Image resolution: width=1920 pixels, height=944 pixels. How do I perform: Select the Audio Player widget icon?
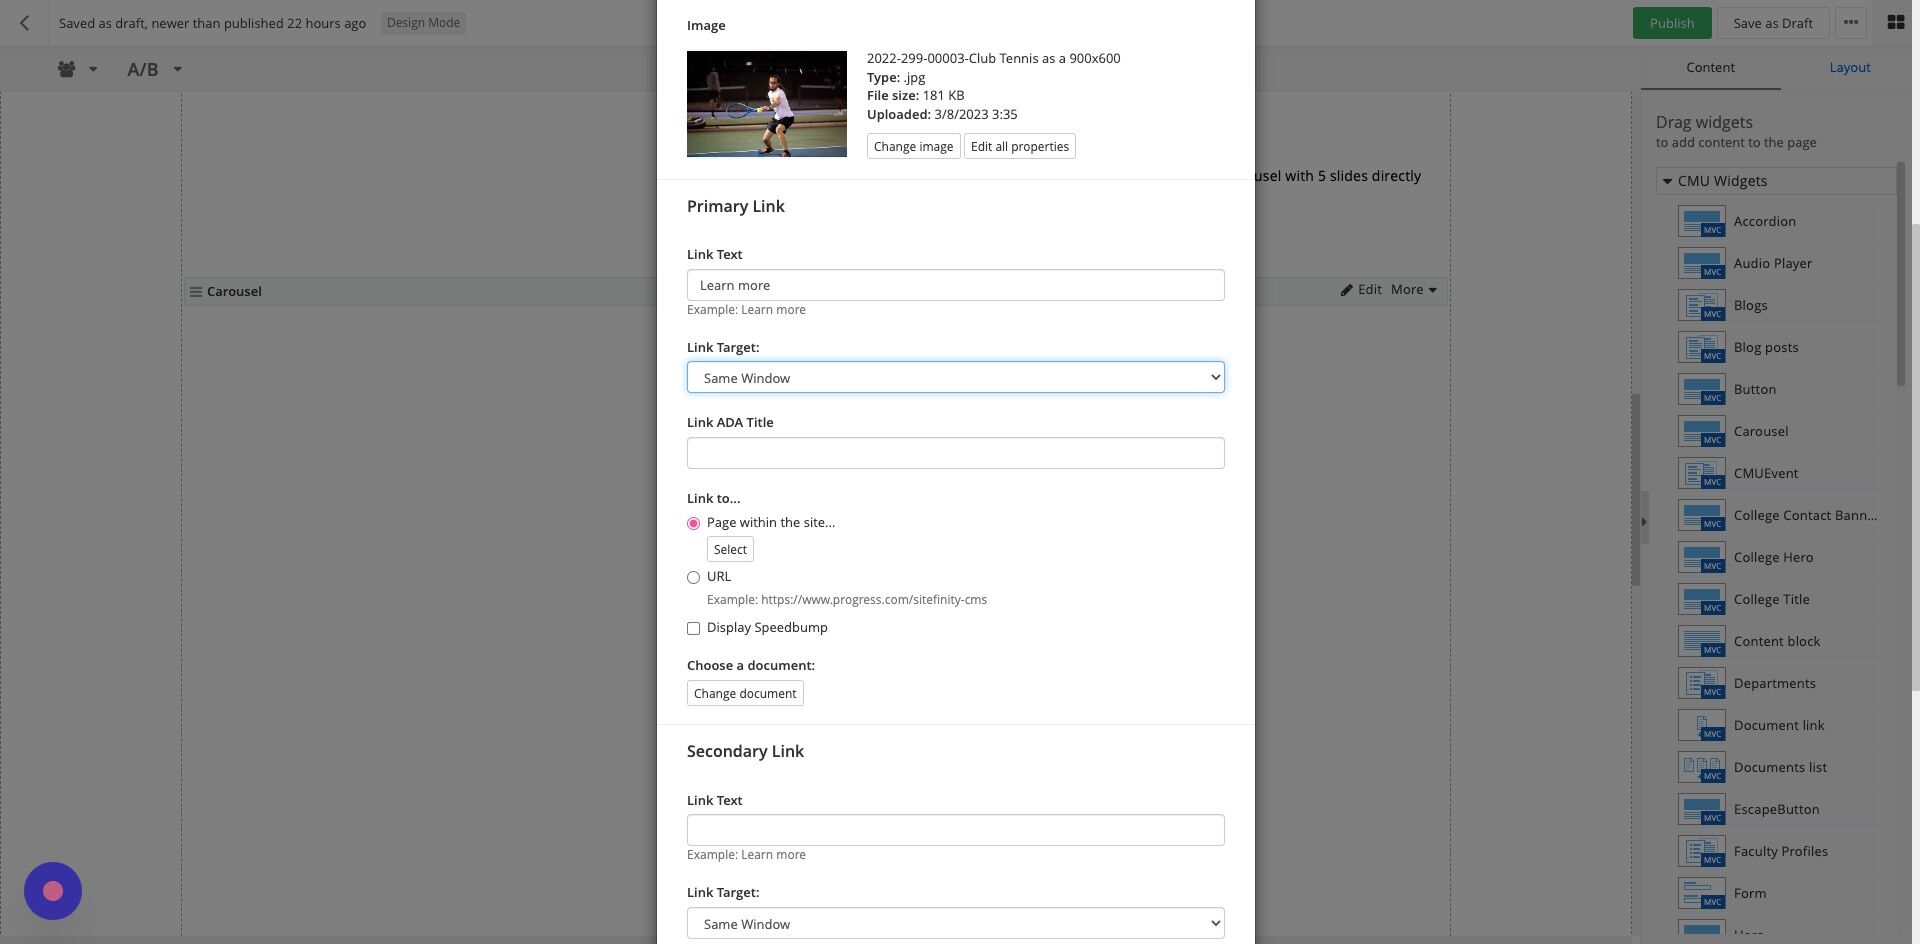(x=1701, y=264)
